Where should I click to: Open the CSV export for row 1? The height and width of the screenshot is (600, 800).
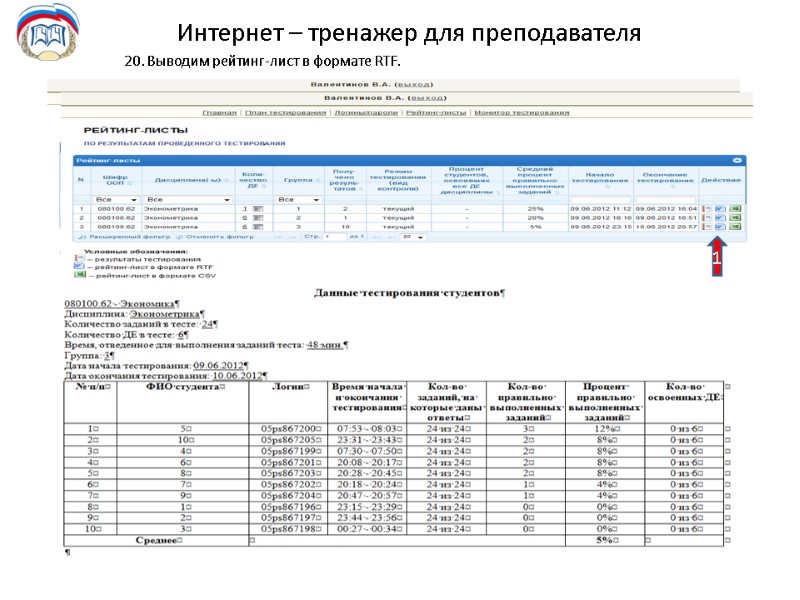pyautogui.click(x=735, y=208)
